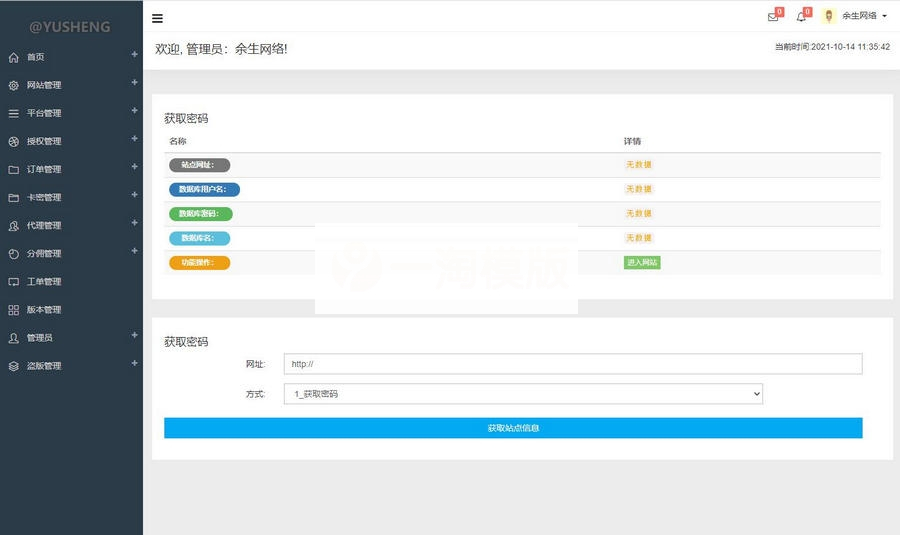Viewport: 900px width, 535px height.
Task: Click the user avatar icon
Action: pyautogui.click(x=828, y=16)
